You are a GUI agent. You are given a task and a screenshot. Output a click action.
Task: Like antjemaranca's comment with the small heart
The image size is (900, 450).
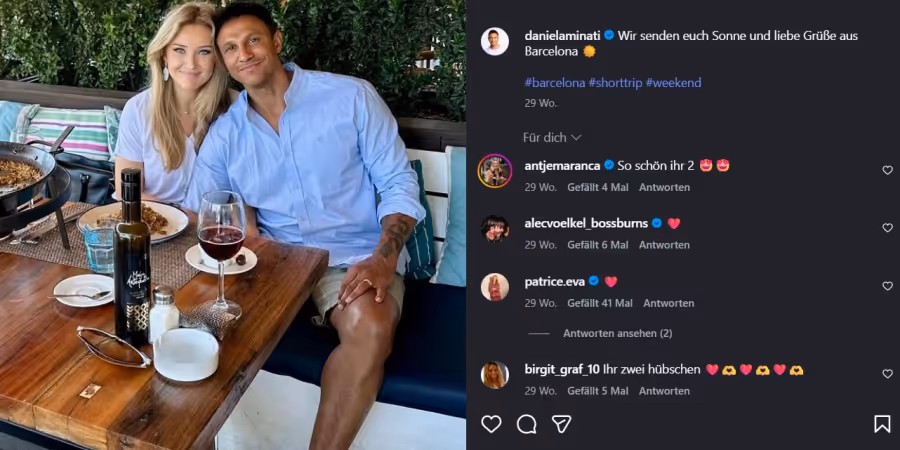887,170
